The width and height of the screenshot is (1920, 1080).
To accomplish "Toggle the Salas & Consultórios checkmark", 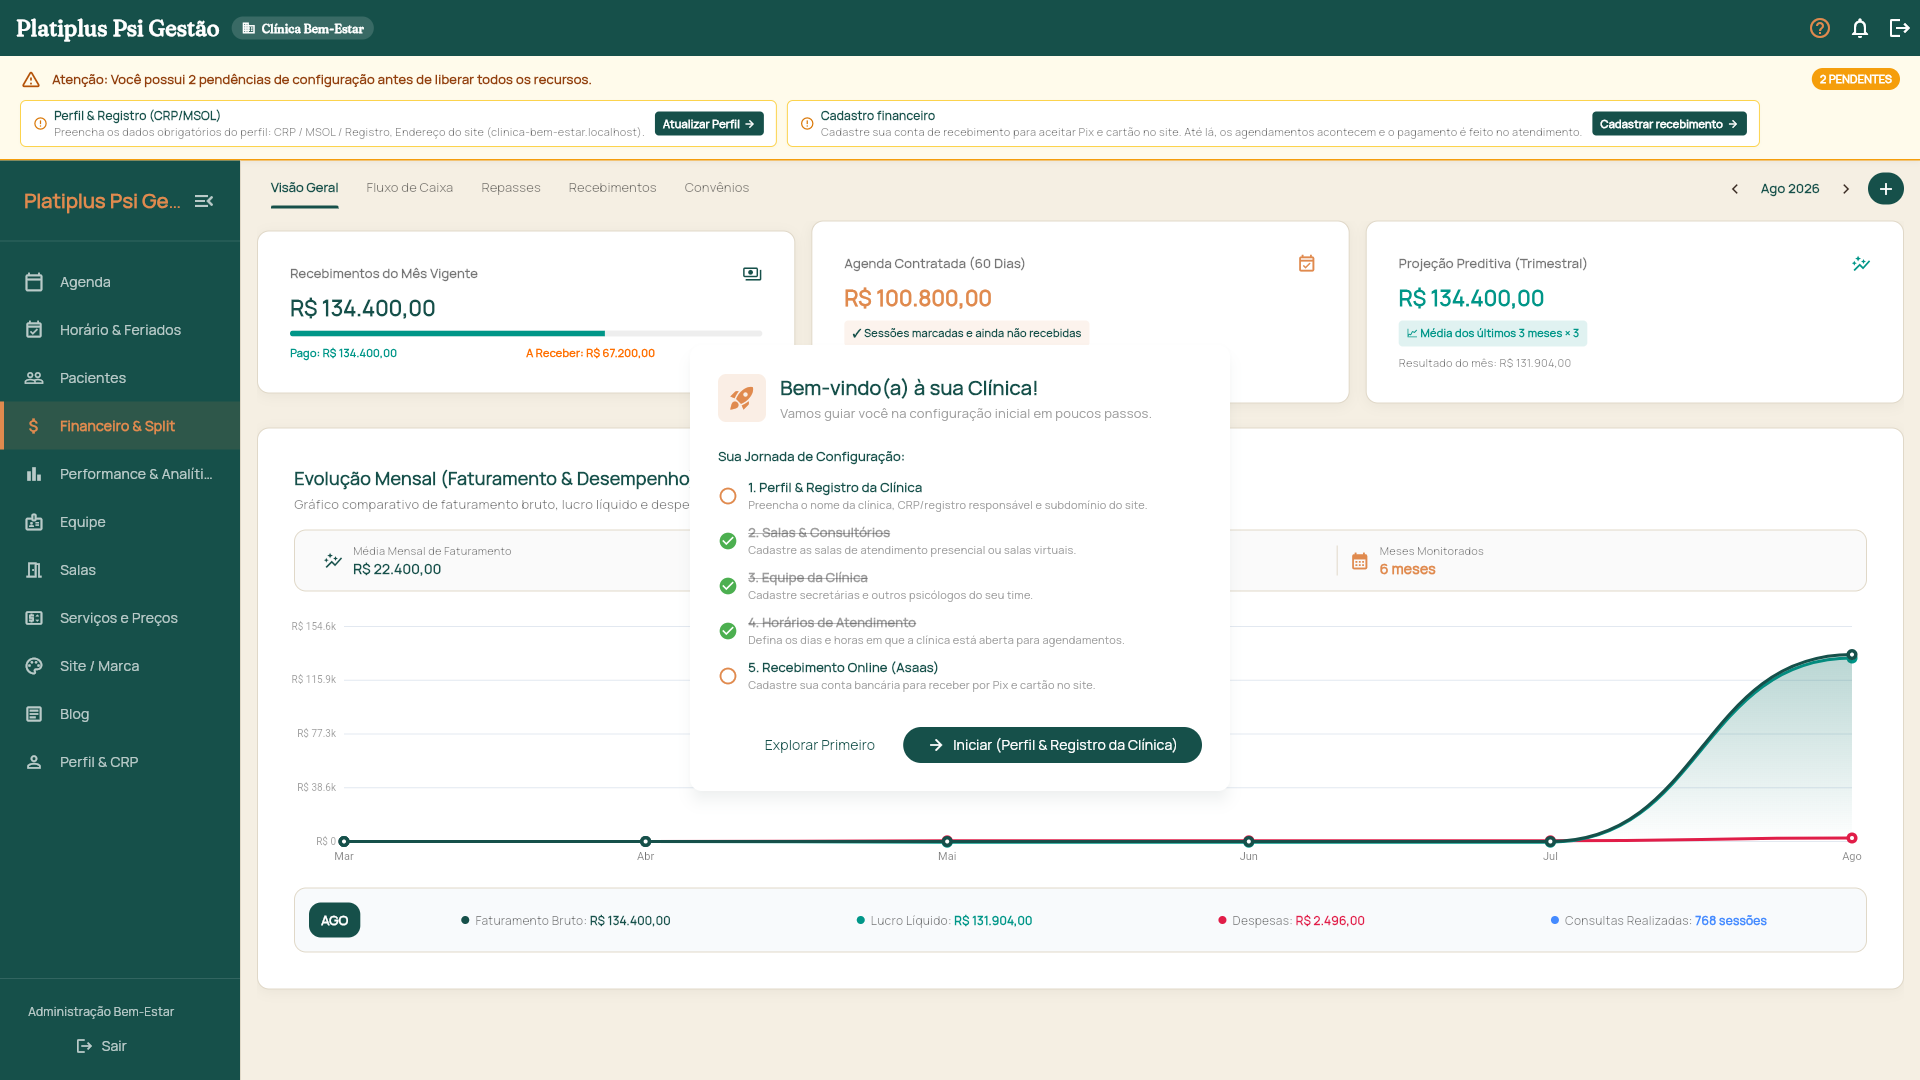I will [728, 541].
